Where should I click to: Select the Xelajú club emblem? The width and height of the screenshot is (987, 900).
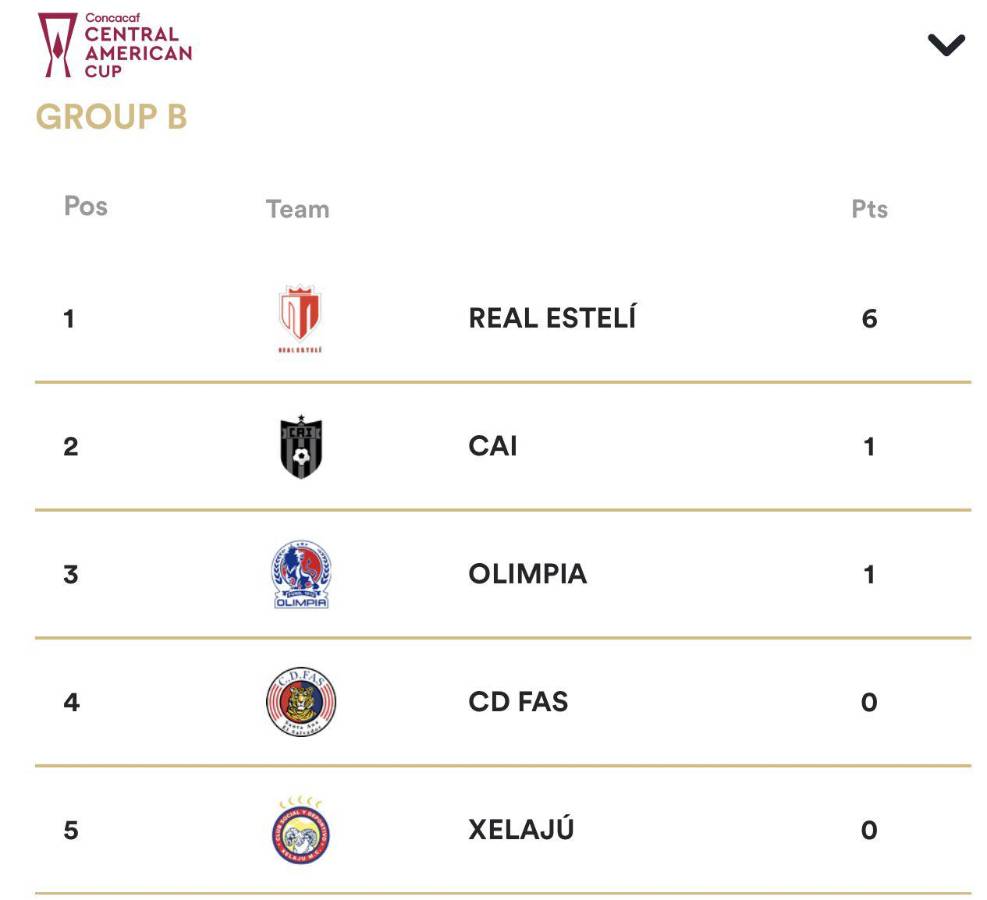[298, 829]
